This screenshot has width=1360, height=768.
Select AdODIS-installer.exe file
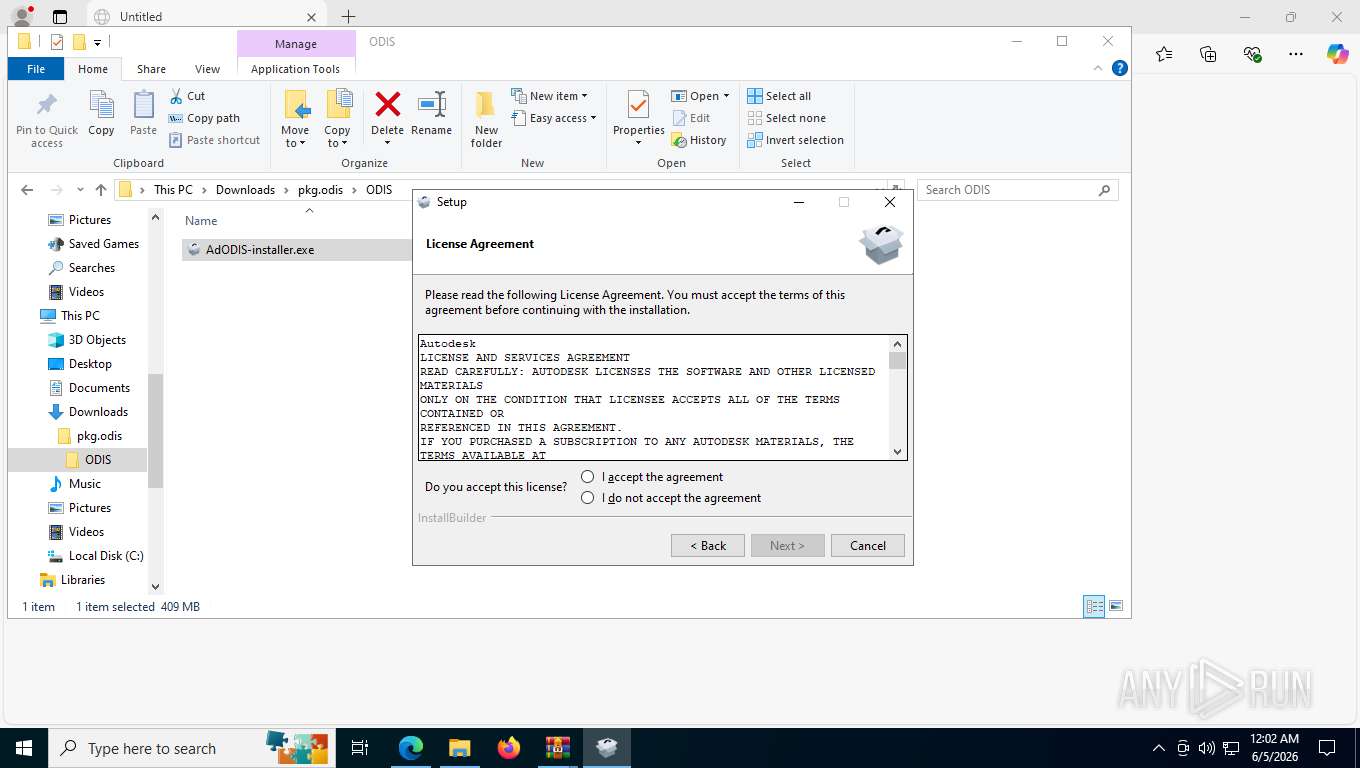tap(260, 250)
